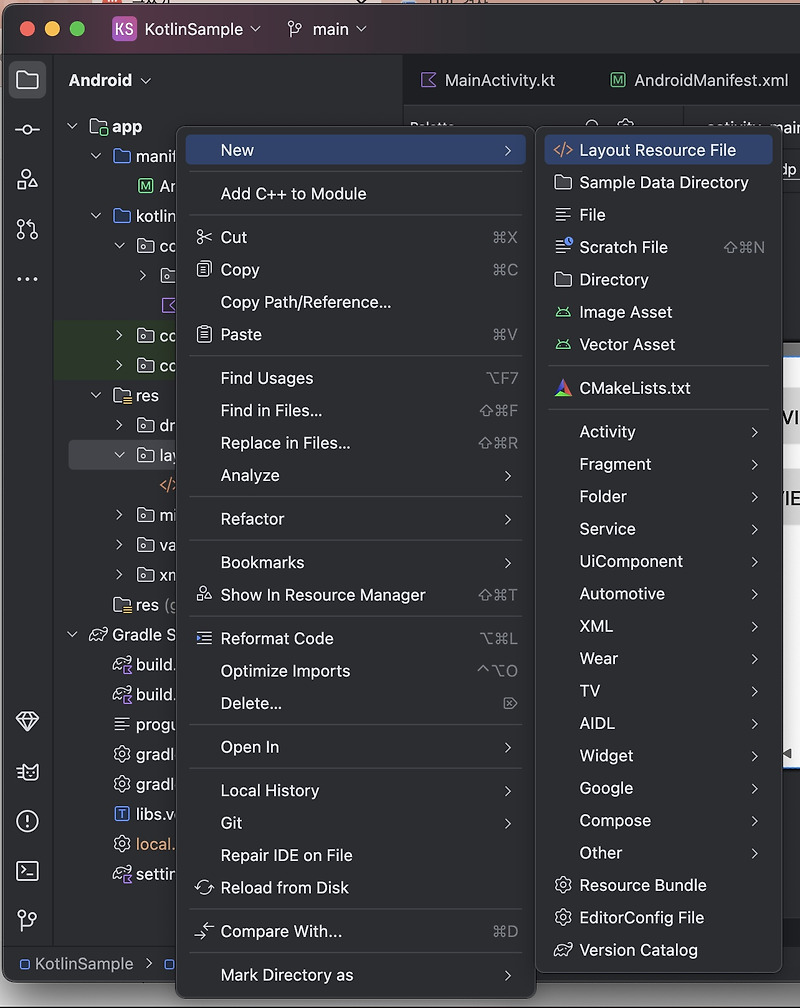This screenshot has height=1008, width=800.
Task: Click Reload from Disk in context menu
Action: (284, 888)
